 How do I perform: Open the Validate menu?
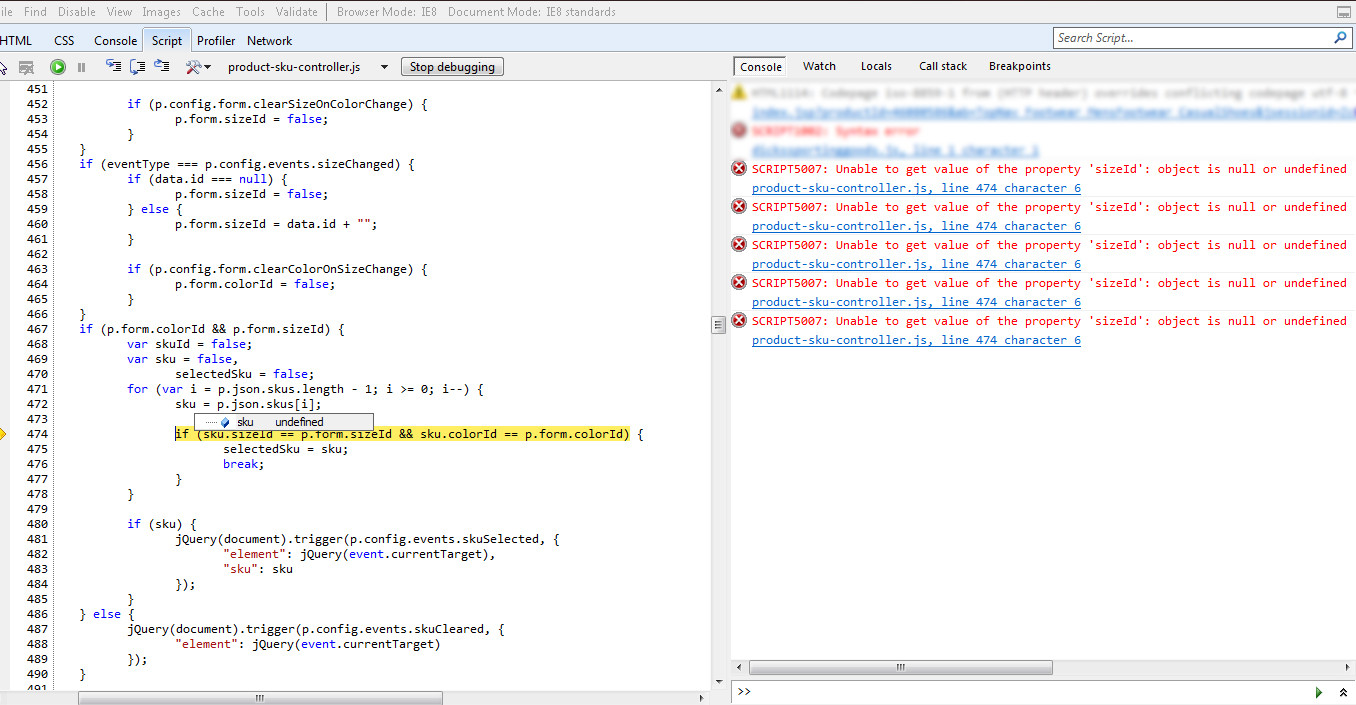coord(295,12)
